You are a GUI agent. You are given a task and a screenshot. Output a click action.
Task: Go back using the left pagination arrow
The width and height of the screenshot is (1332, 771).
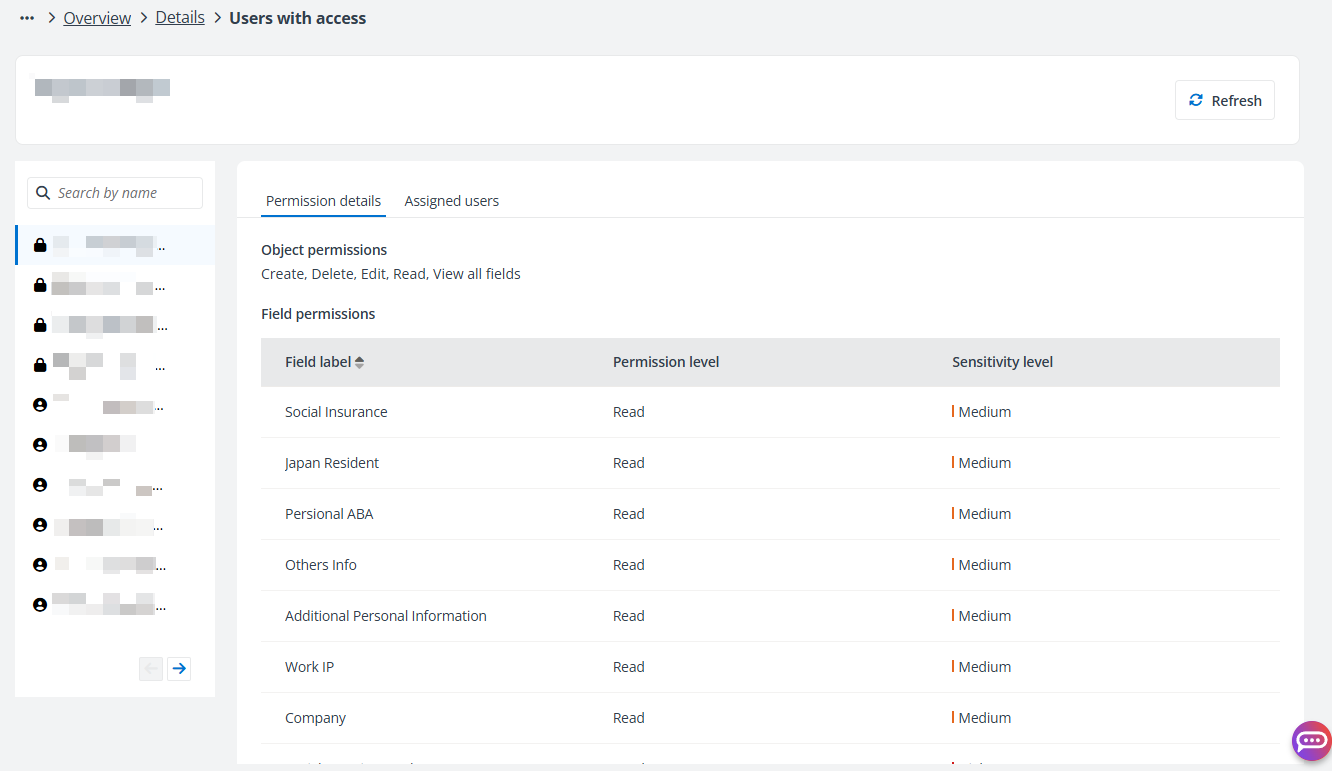150,668
